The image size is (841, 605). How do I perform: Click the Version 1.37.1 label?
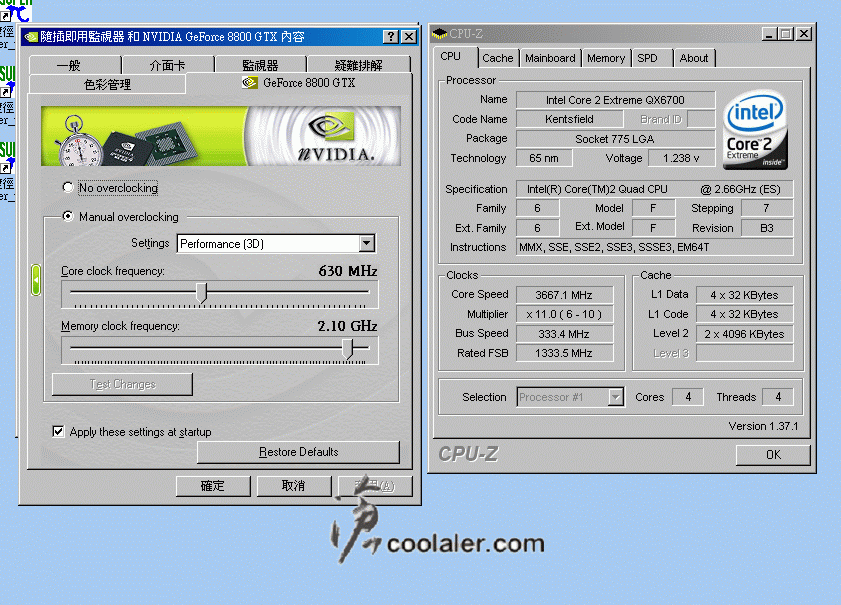click(x=763, y=426)
